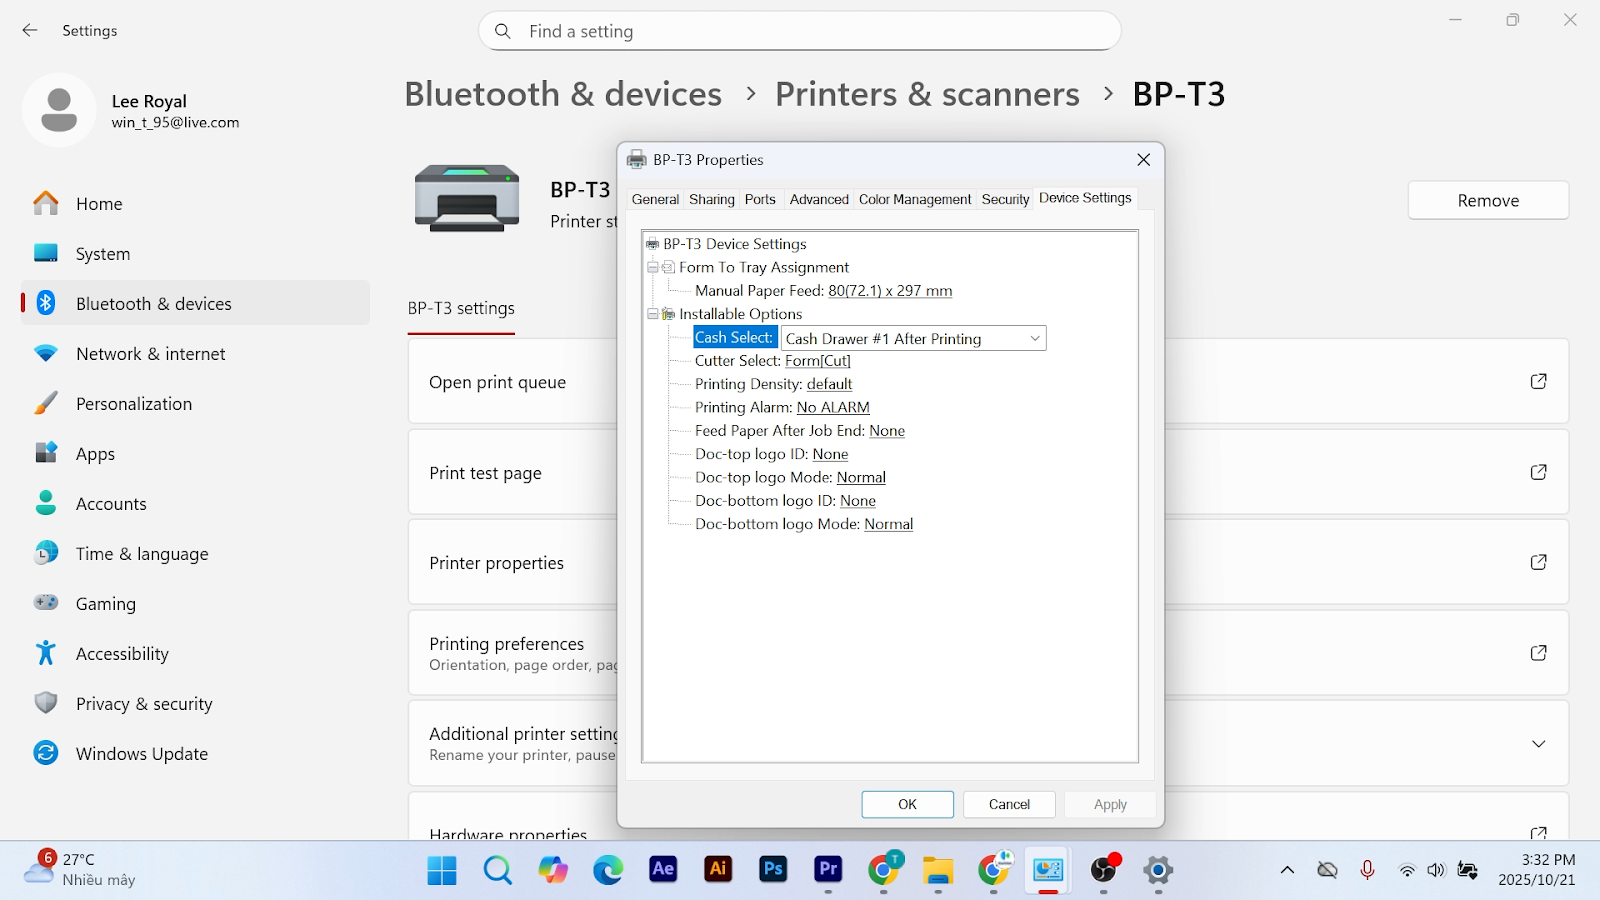Open Time & language settings
Screen dimensions: 1600x900
tap(196, 553)
